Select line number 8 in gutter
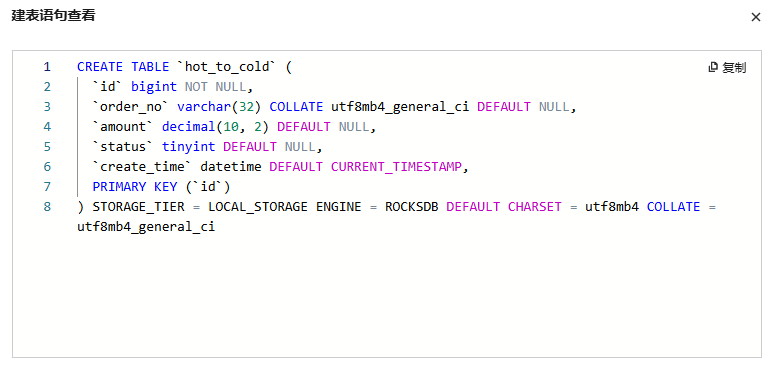Viewport: 774px width, 375px height. tap(47, 207)
